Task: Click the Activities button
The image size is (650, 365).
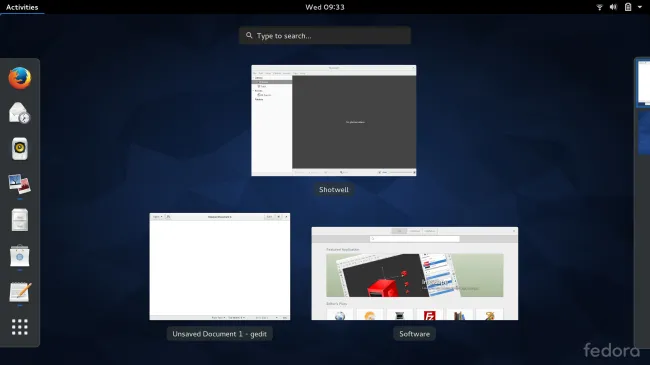Action: [x=22, y=7]
